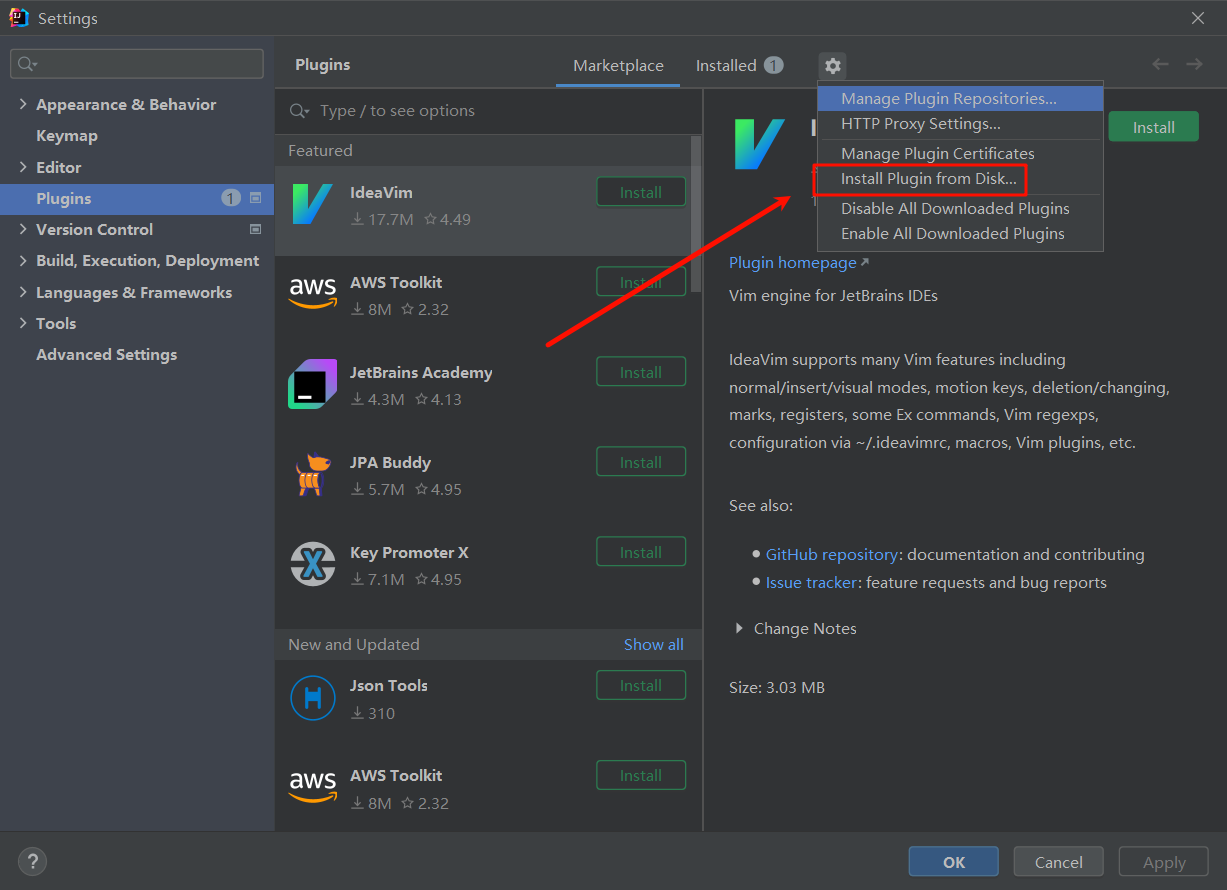This screenshot has height=890, width=1227.
Task: Click the forward navigation arrow
Action: point(1194,64)
